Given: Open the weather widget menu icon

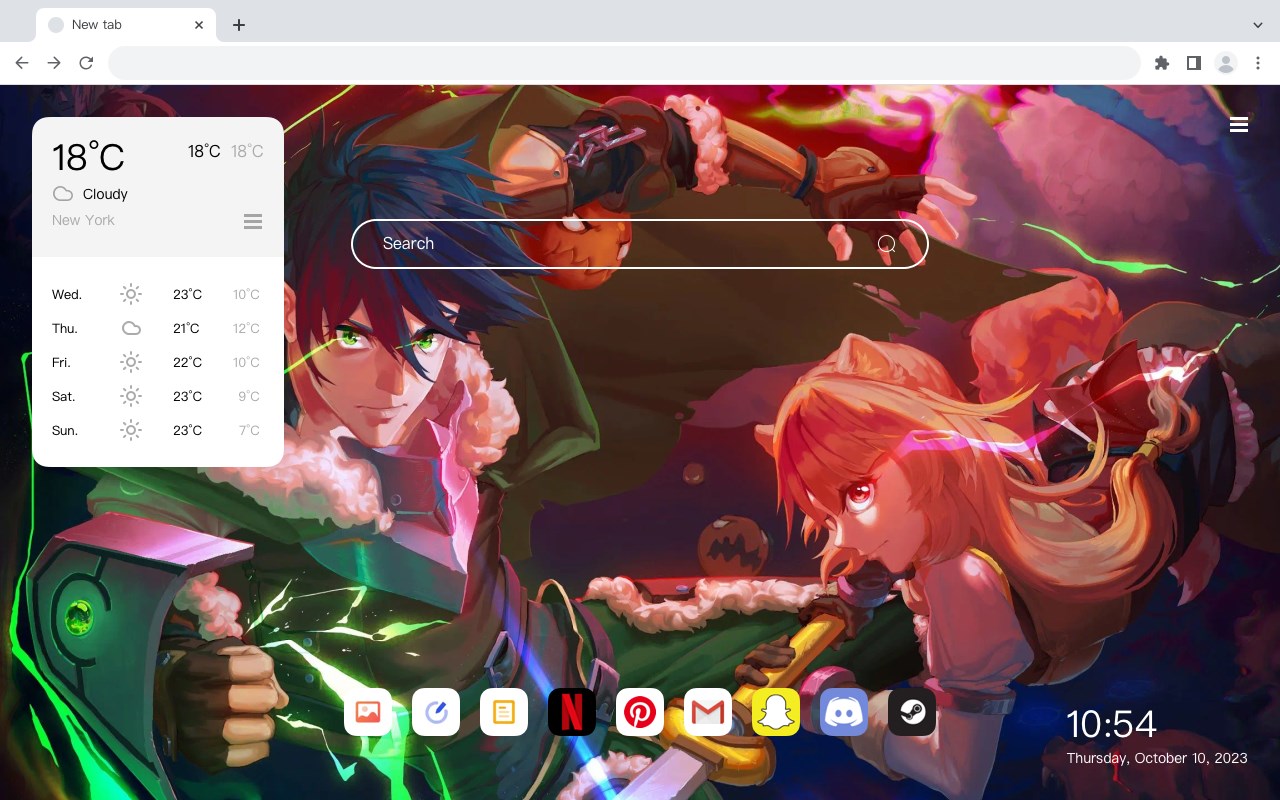Looking at the screenshot, I should 253,221.
